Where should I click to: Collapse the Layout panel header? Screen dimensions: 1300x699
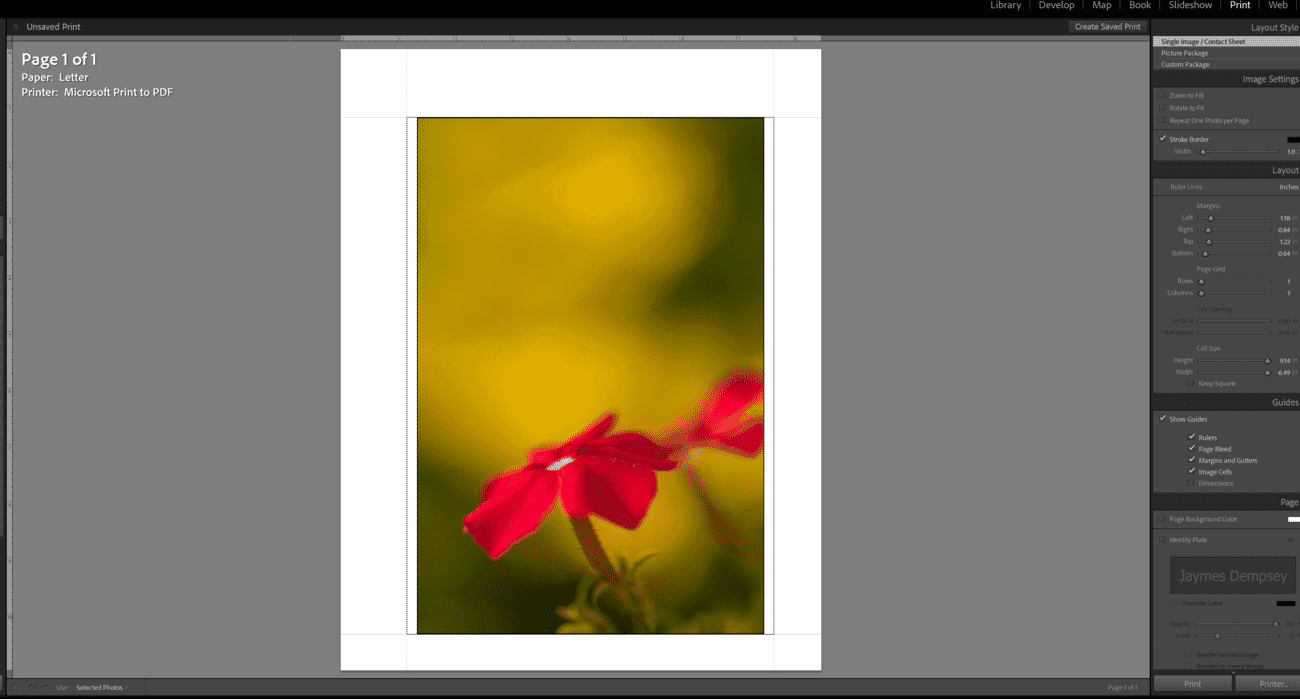[1285, 169]
